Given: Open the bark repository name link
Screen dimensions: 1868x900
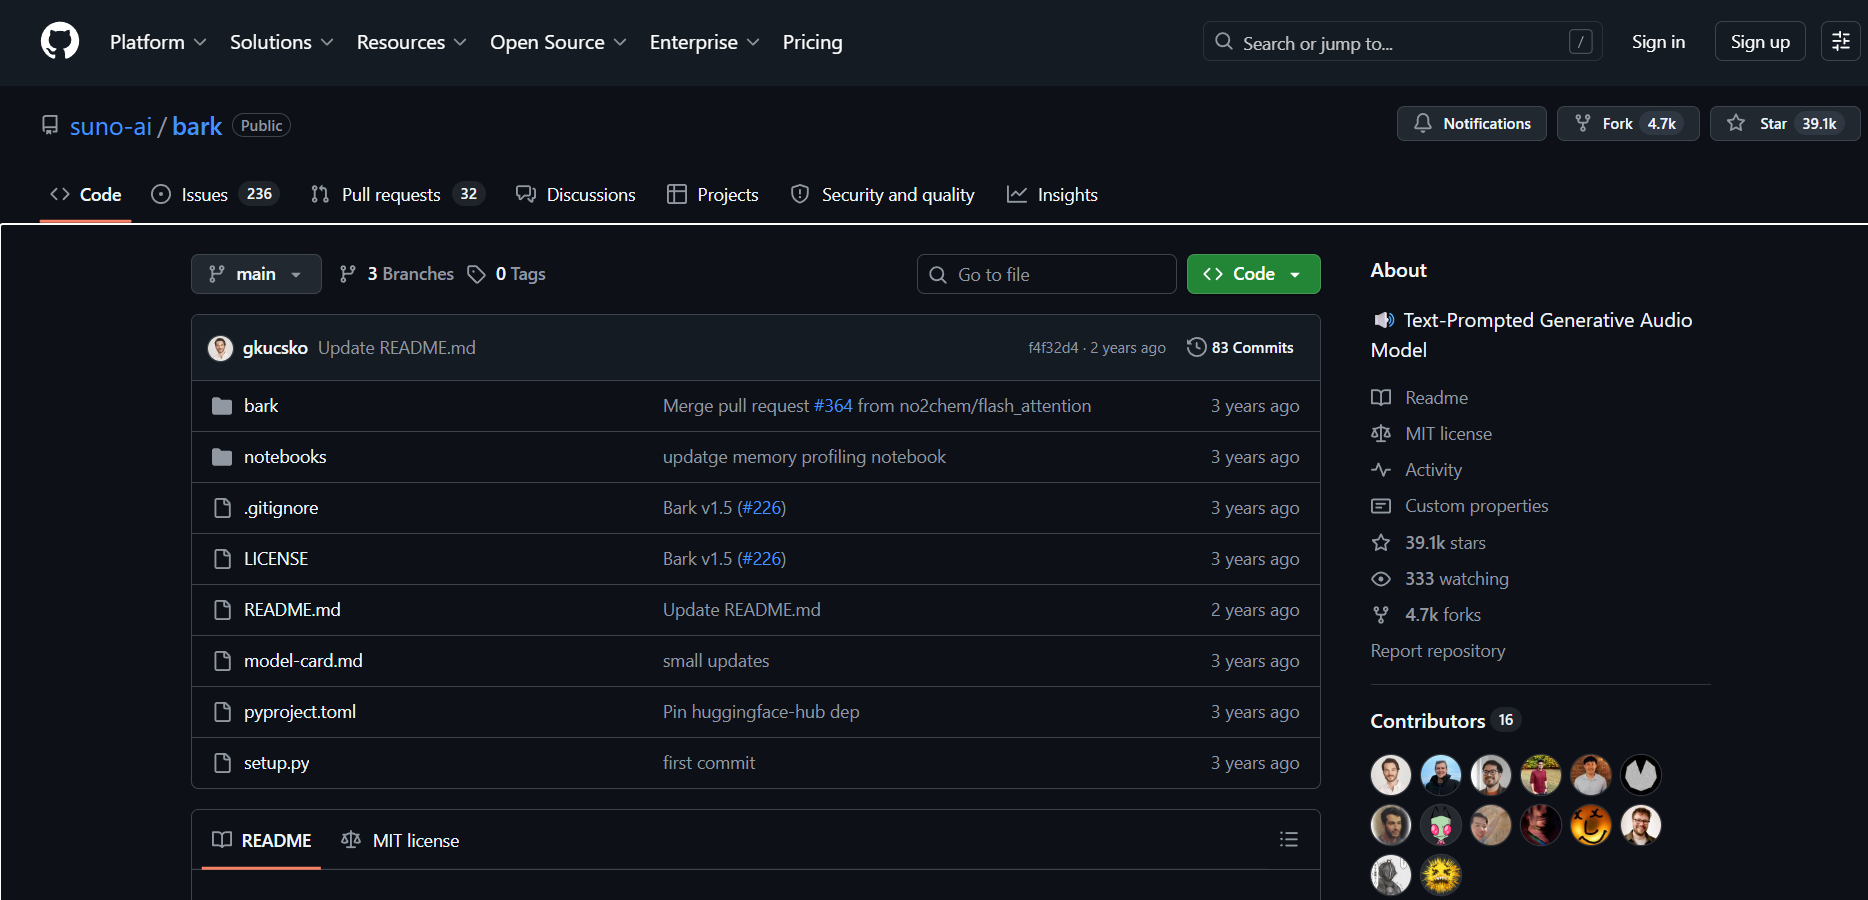Looking at the screenshot, I should point(197,126).
